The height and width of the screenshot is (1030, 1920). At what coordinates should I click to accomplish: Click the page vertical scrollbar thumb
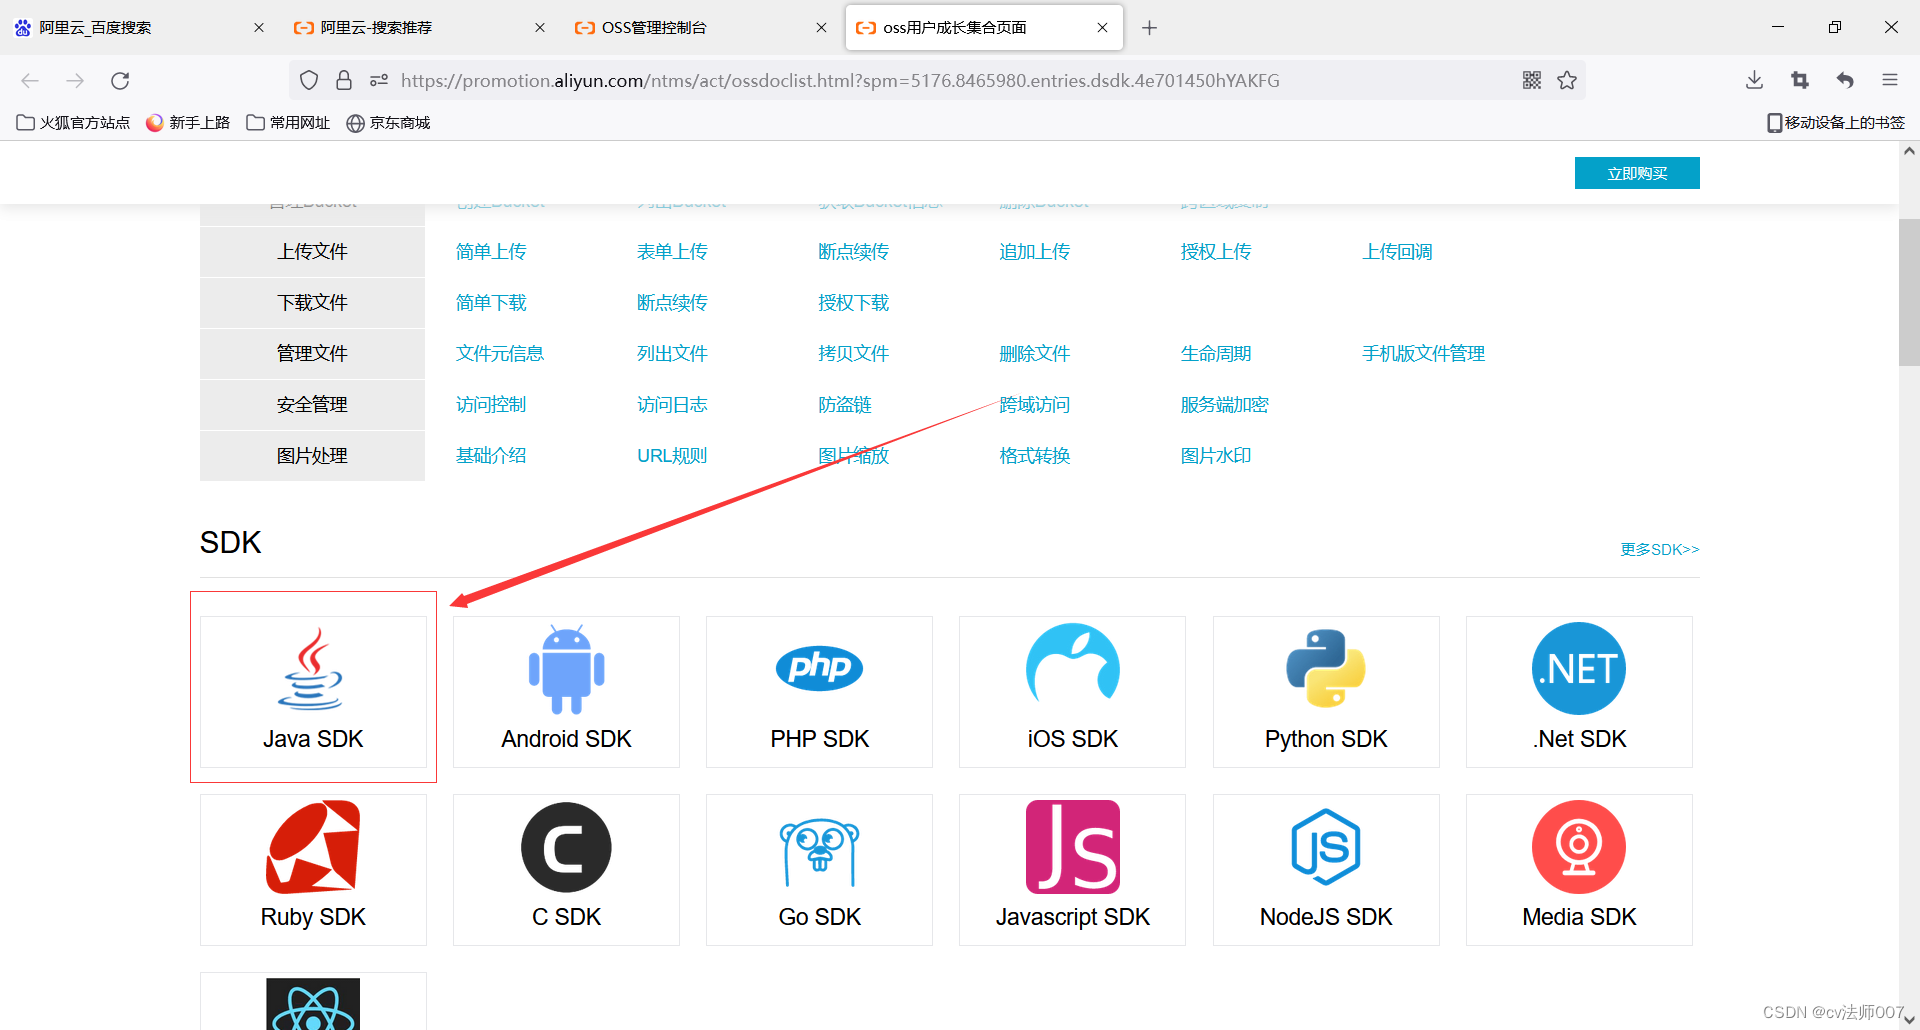point(1909,292)
